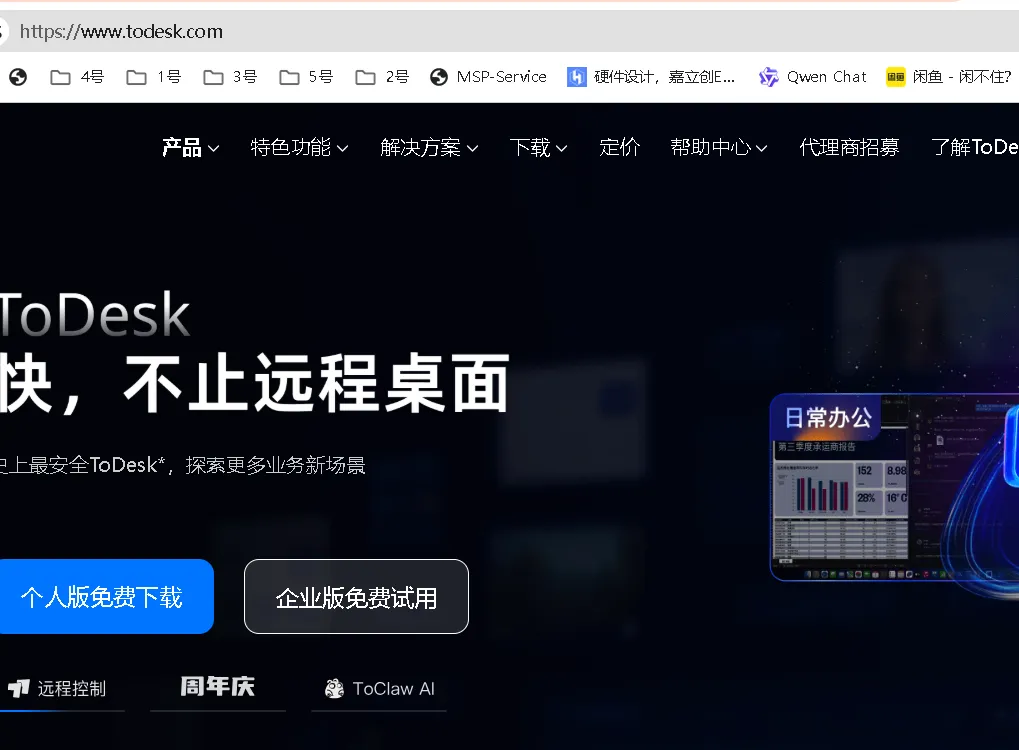Screen dimensions: 1019x750
Task: Select the 周年庆 tab
Action: coord(218,688)
